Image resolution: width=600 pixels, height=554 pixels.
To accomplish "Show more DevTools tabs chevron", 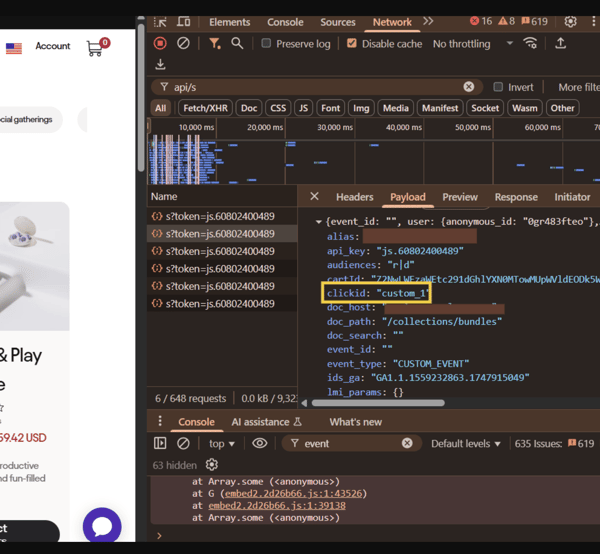I will (x=428, y=21).
